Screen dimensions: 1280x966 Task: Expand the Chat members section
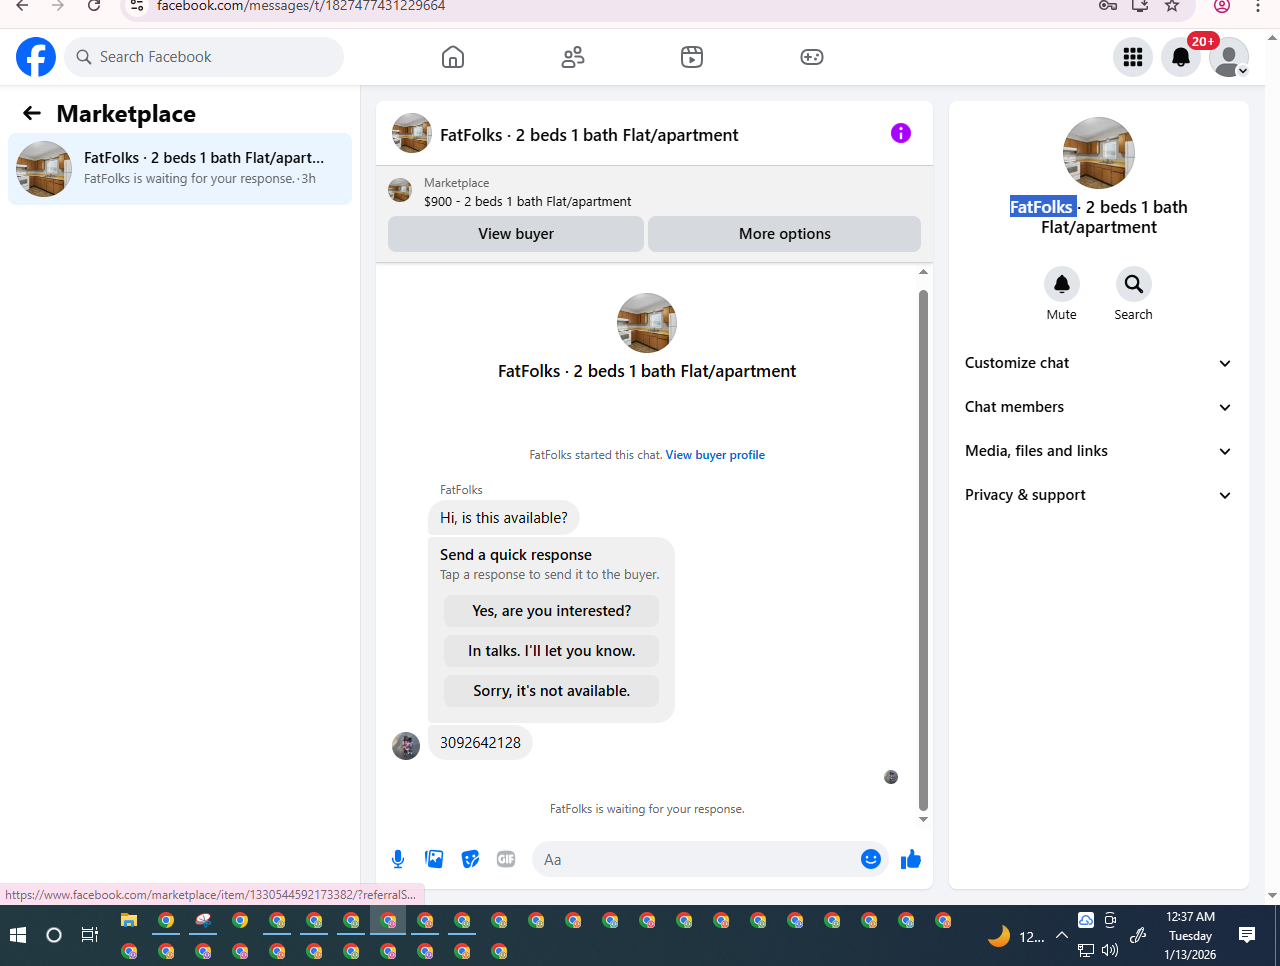[1098, 407]
